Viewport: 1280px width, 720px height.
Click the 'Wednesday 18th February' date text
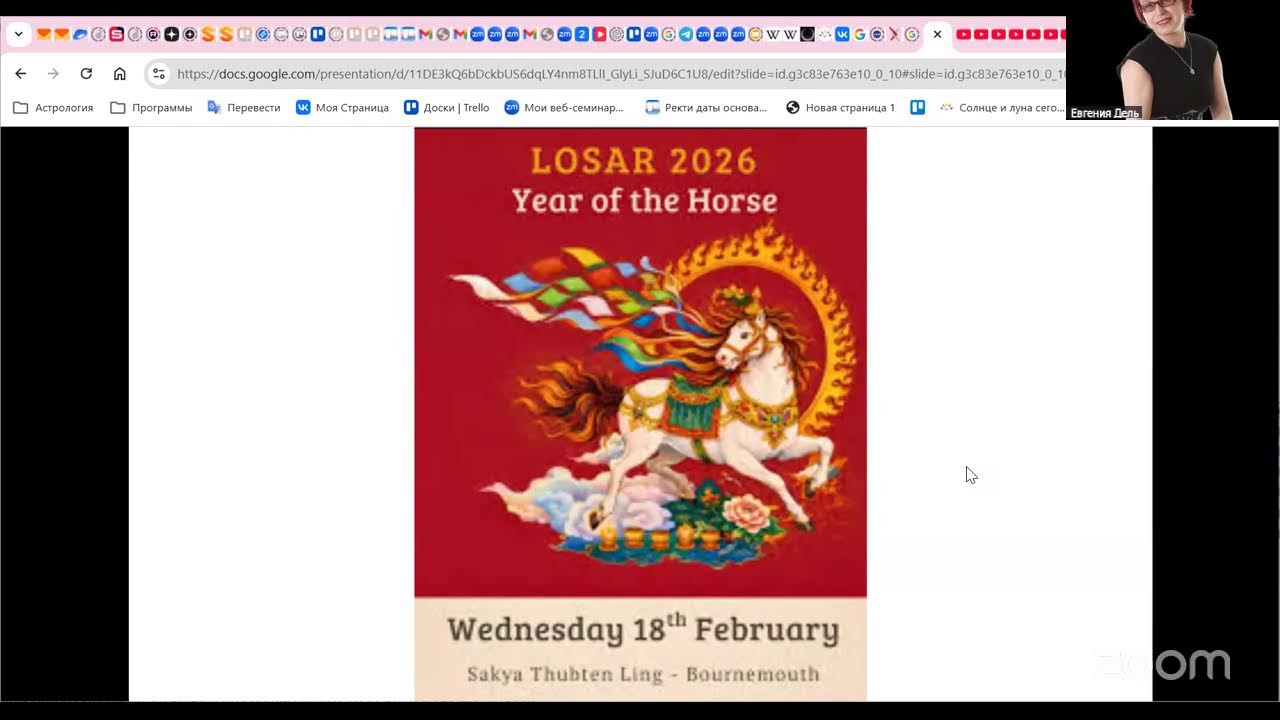pos(642,630)
